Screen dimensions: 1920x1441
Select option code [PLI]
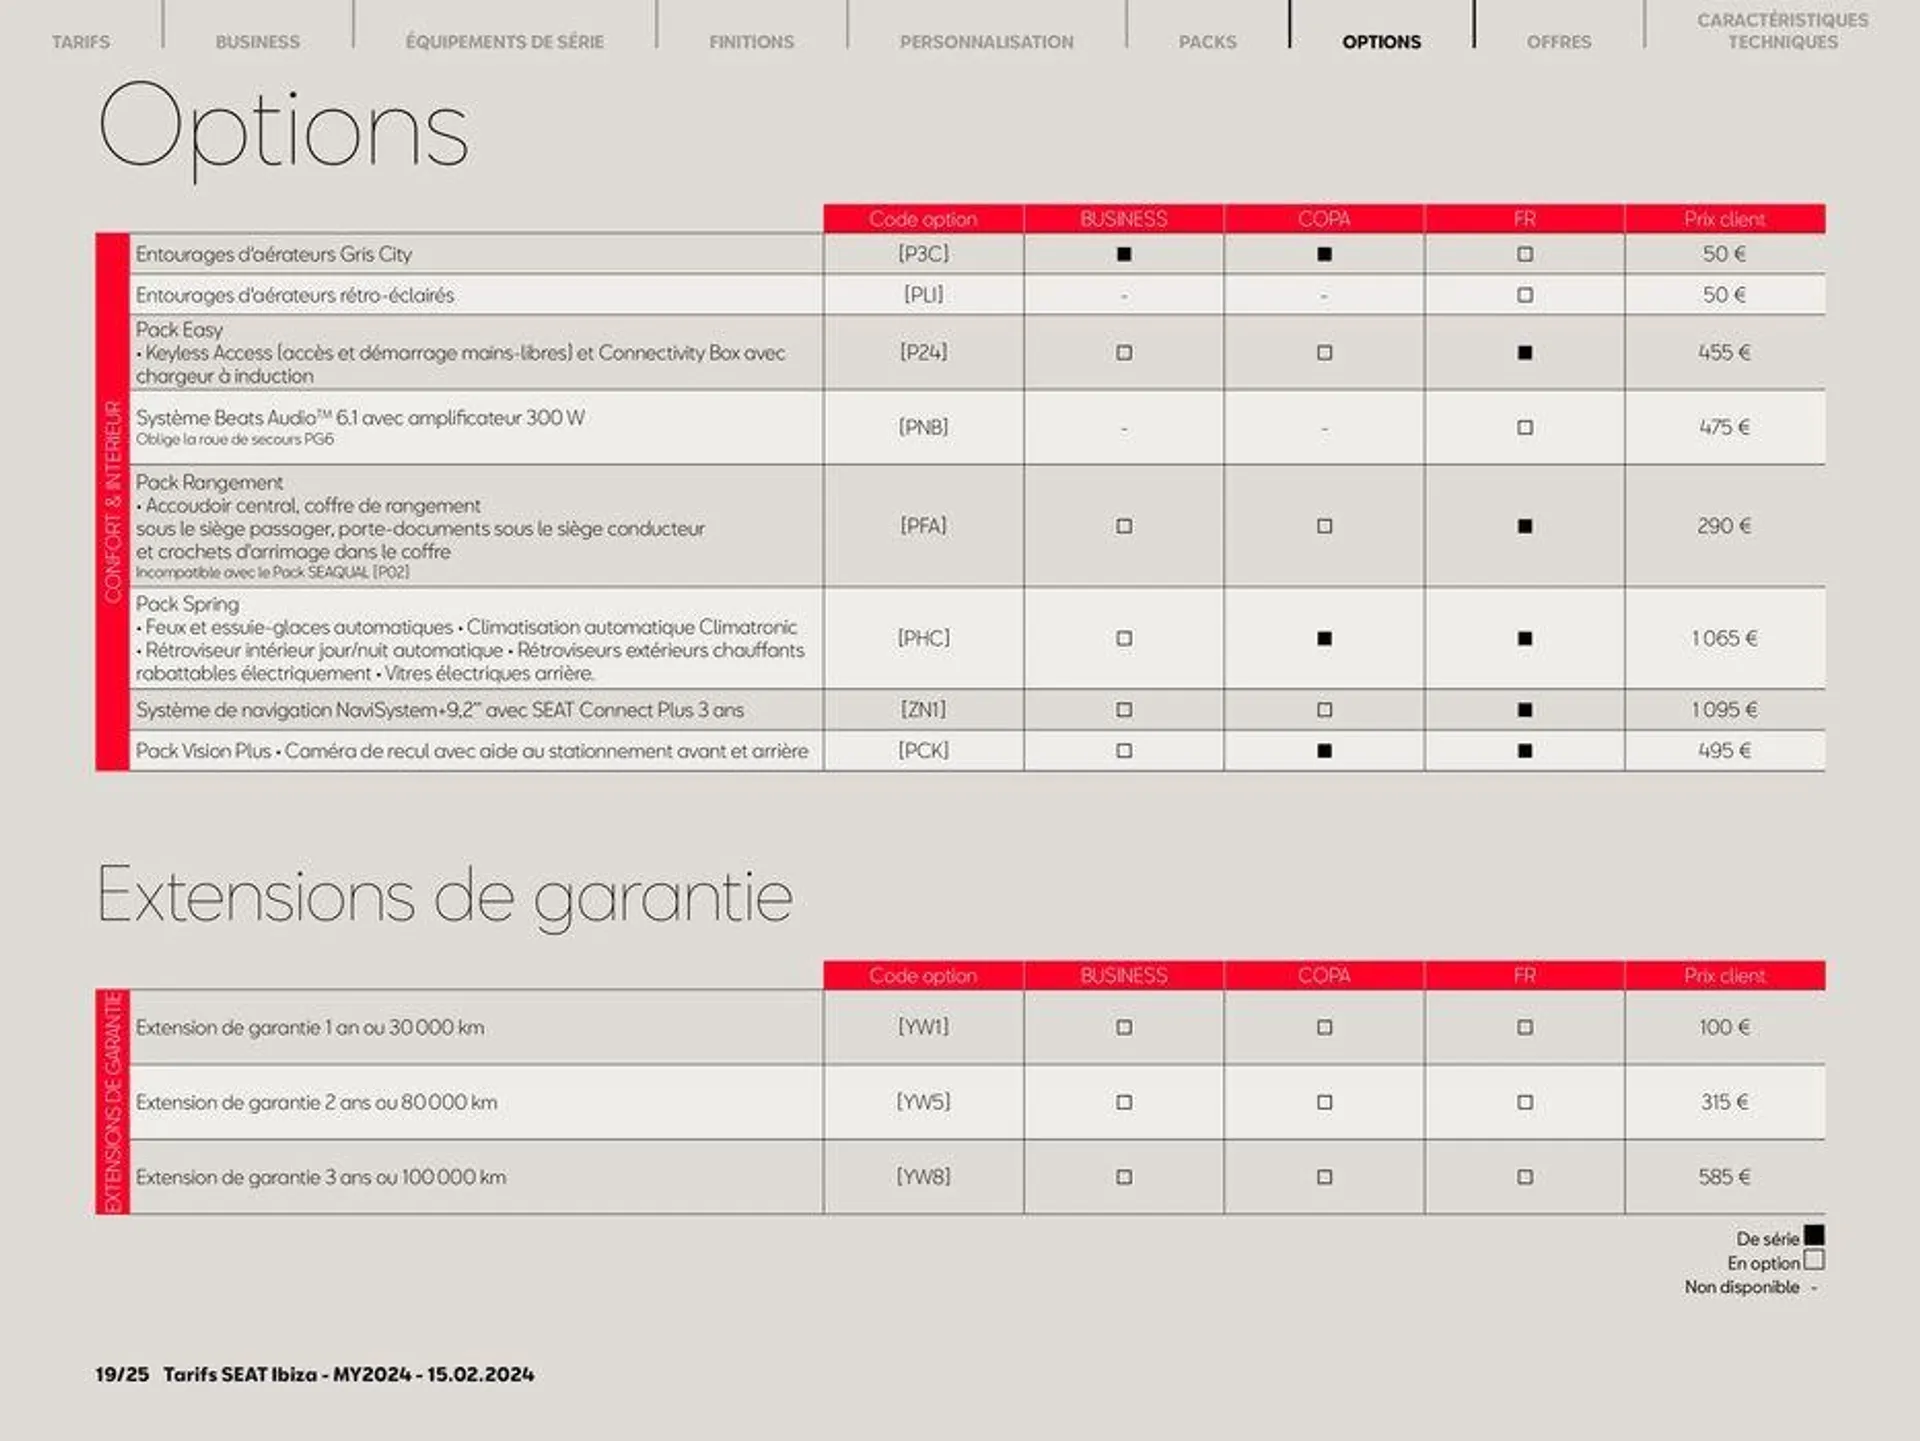click(923, 295)
